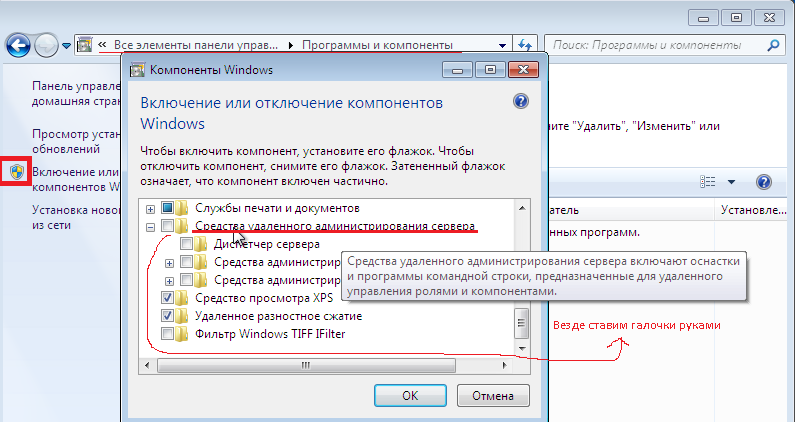Minimize the Компоненты Windows dialog
The width and height of the screenshot is (795, 422).
click(x=457, y=70)
